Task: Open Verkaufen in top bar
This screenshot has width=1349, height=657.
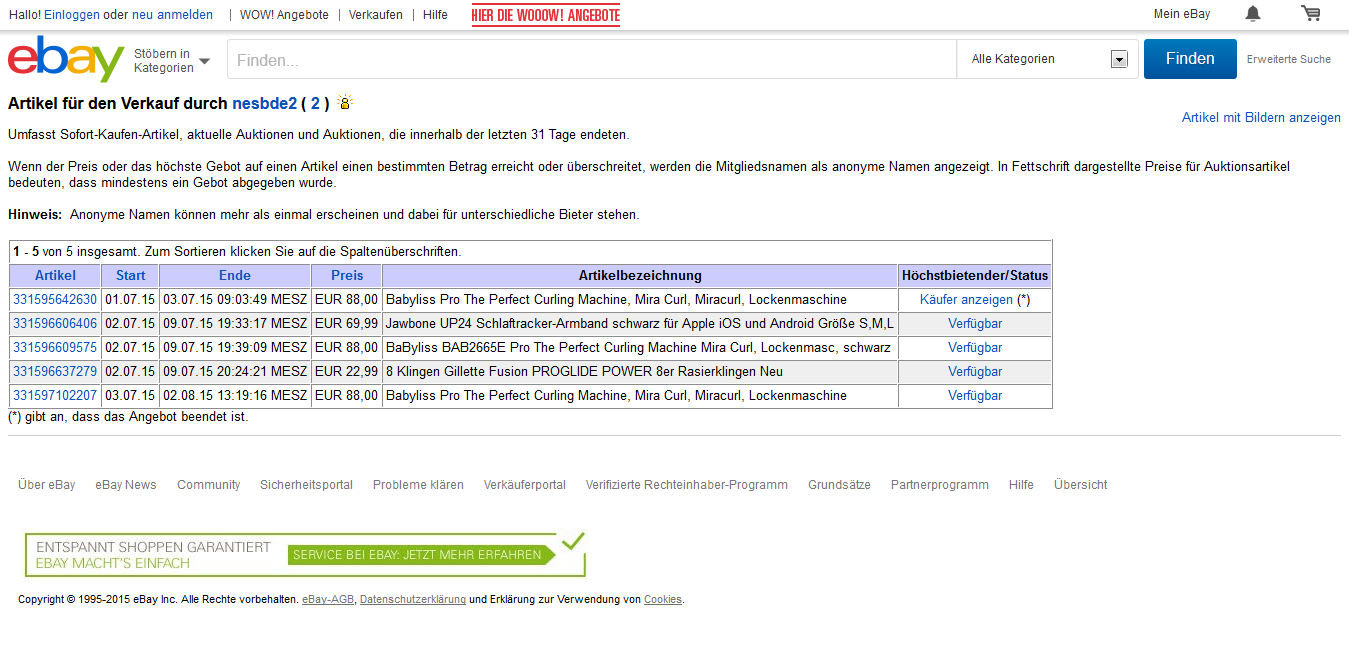Action: 376,15
